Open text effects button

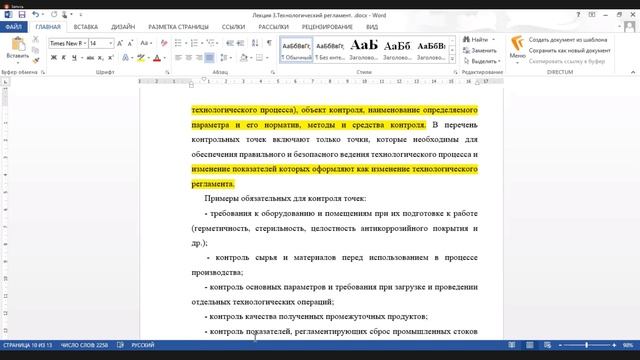pyautogui.click(x=126, y=58)
